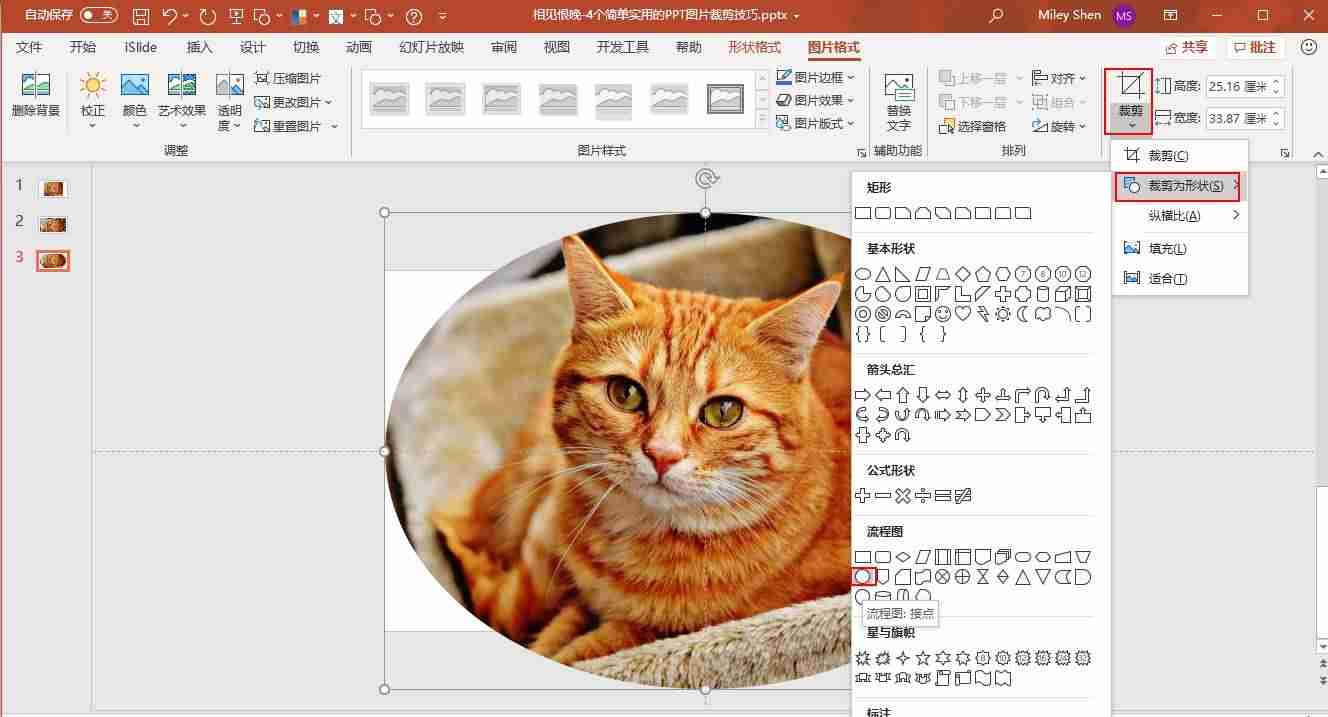Click the save icon in title bar
Screen dimensions: 1328x717
tap(141, 16)
